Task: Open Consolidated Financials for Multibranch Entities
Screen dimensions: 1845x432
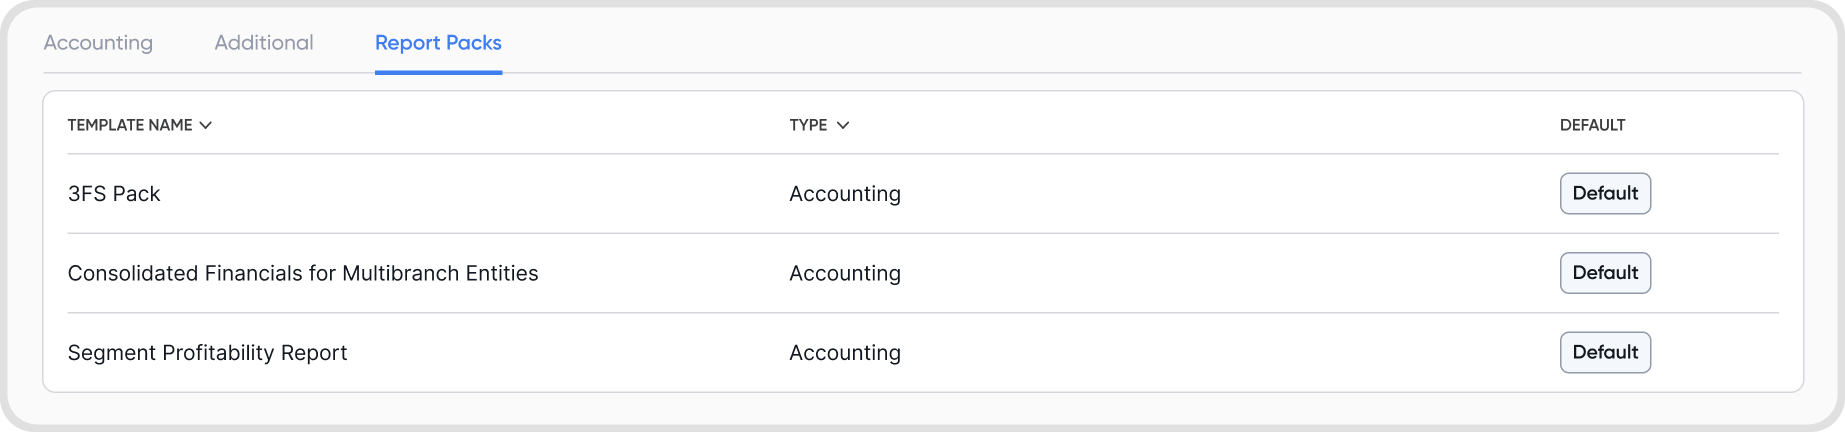Action: coord(303,273)
